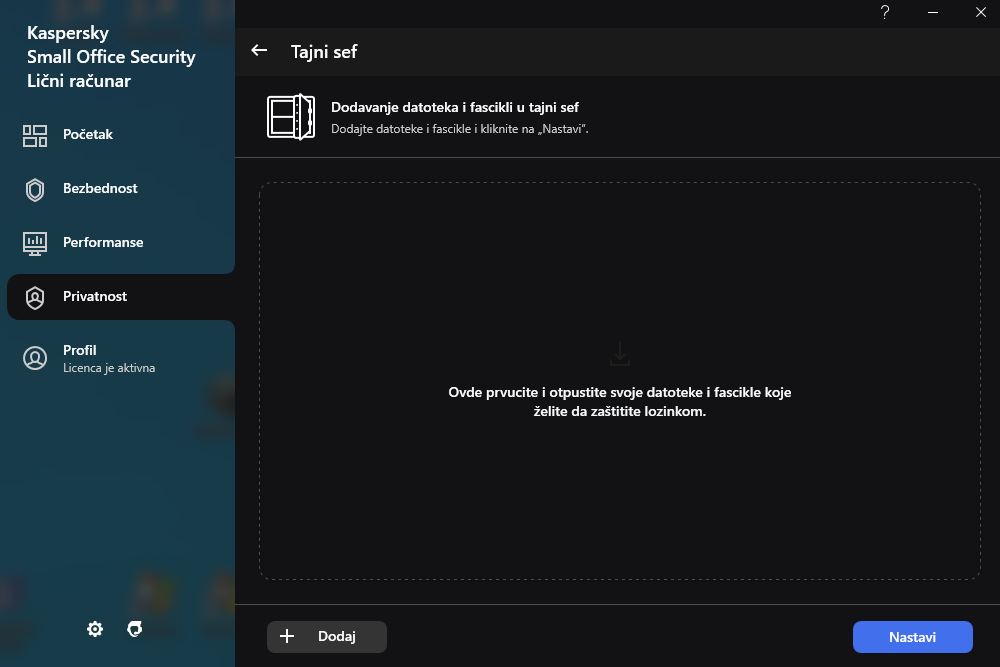Click 'Ovde prvucite i otpustite' drop zone text
The width and height of the screenshot is (1000, 667).
pos(620,402)
